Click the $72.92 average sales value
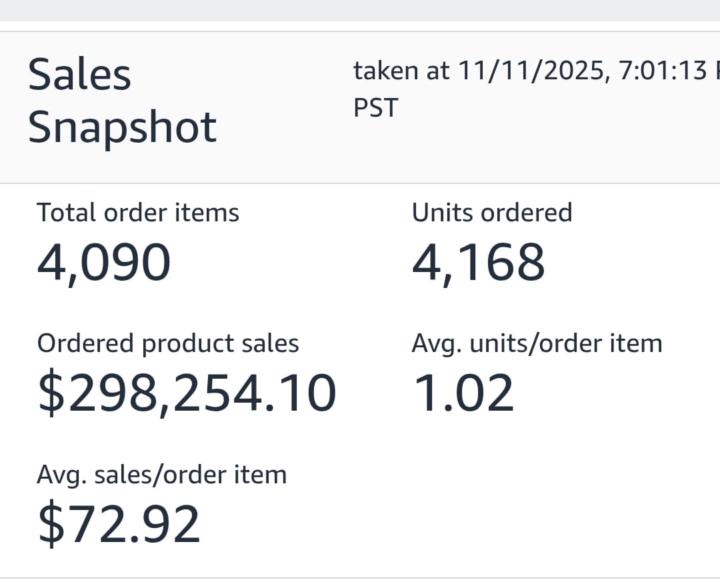This screenshot has width=720, height=584. coord(119,524)
